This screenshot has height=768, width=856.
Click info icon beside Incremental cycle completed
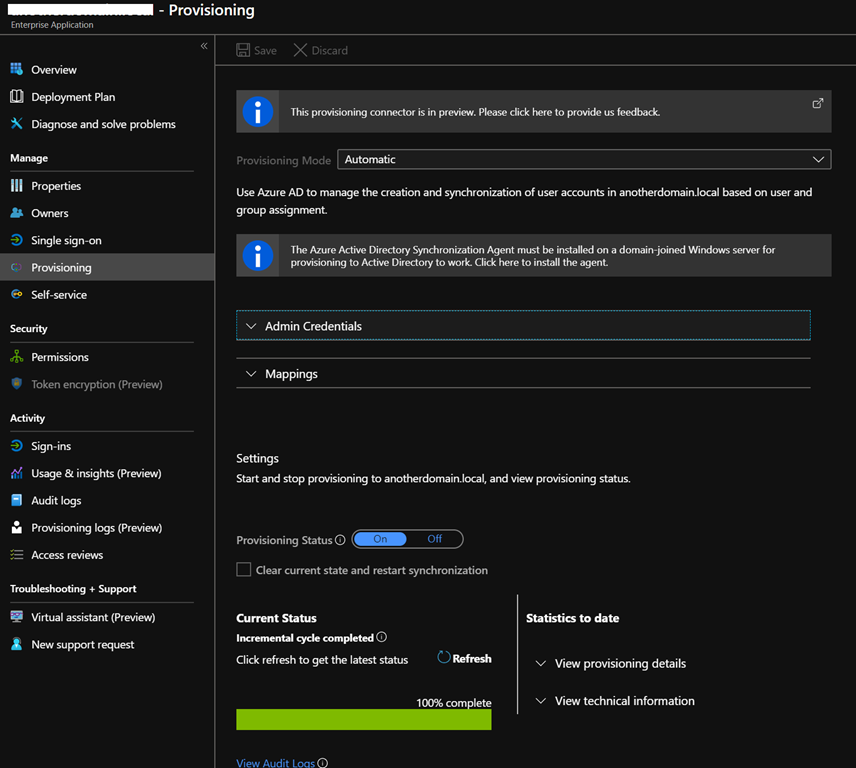point(381,637)
